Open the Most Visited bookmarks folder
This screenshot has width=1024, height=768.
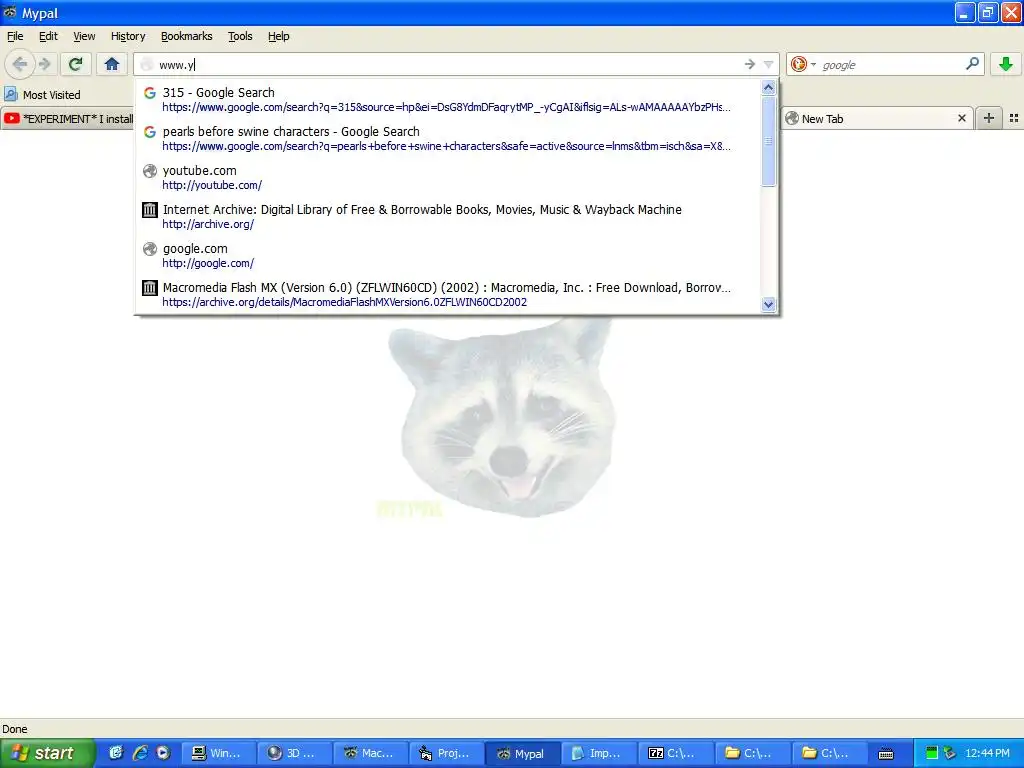[x=42, y=95]
